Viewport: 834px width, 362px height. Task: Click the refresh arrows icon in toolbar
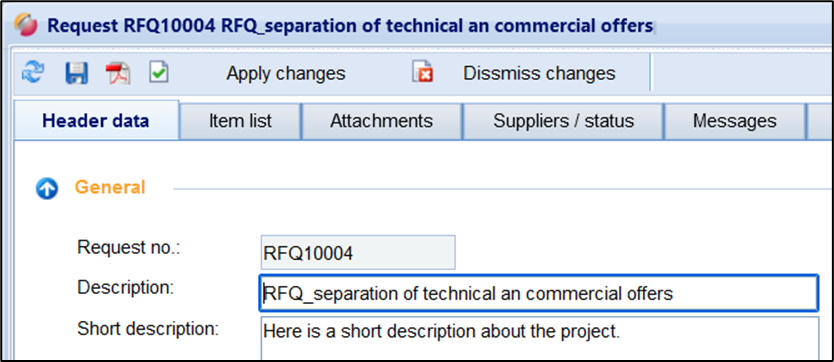33,73
